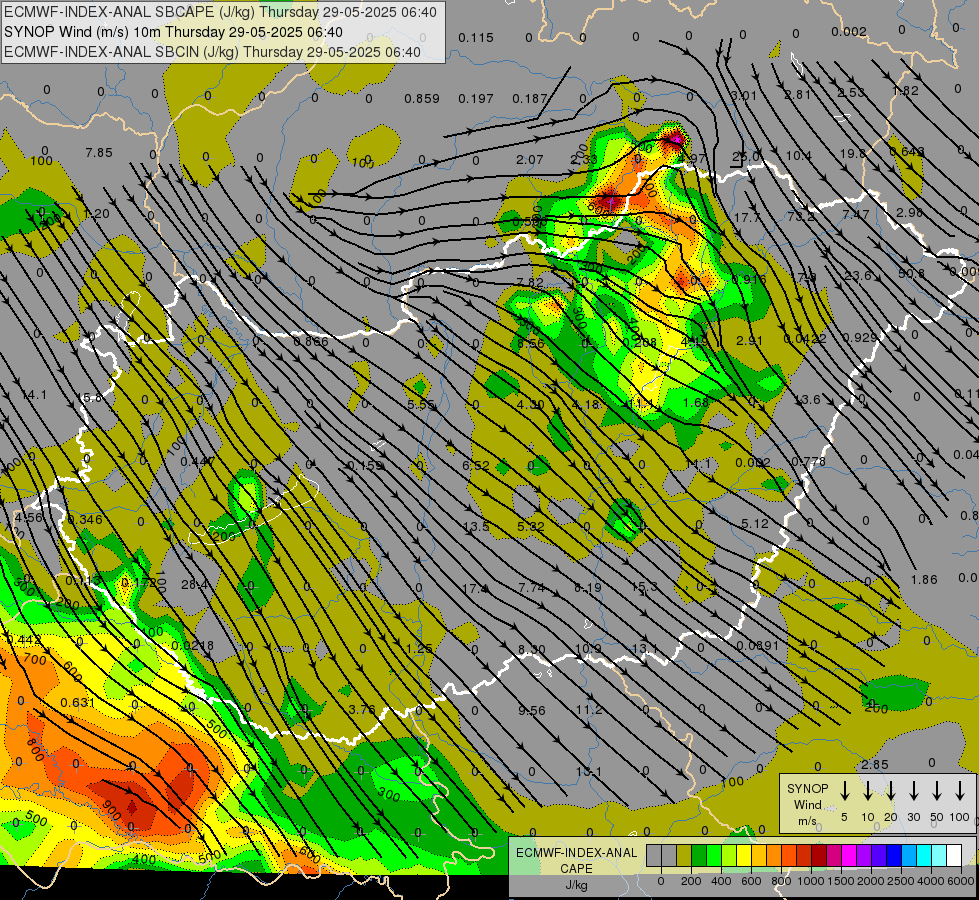Screen dimensions: 979x900
Task: Click the wind arrow above 5 m/s
Action: (x=844, y=791)
